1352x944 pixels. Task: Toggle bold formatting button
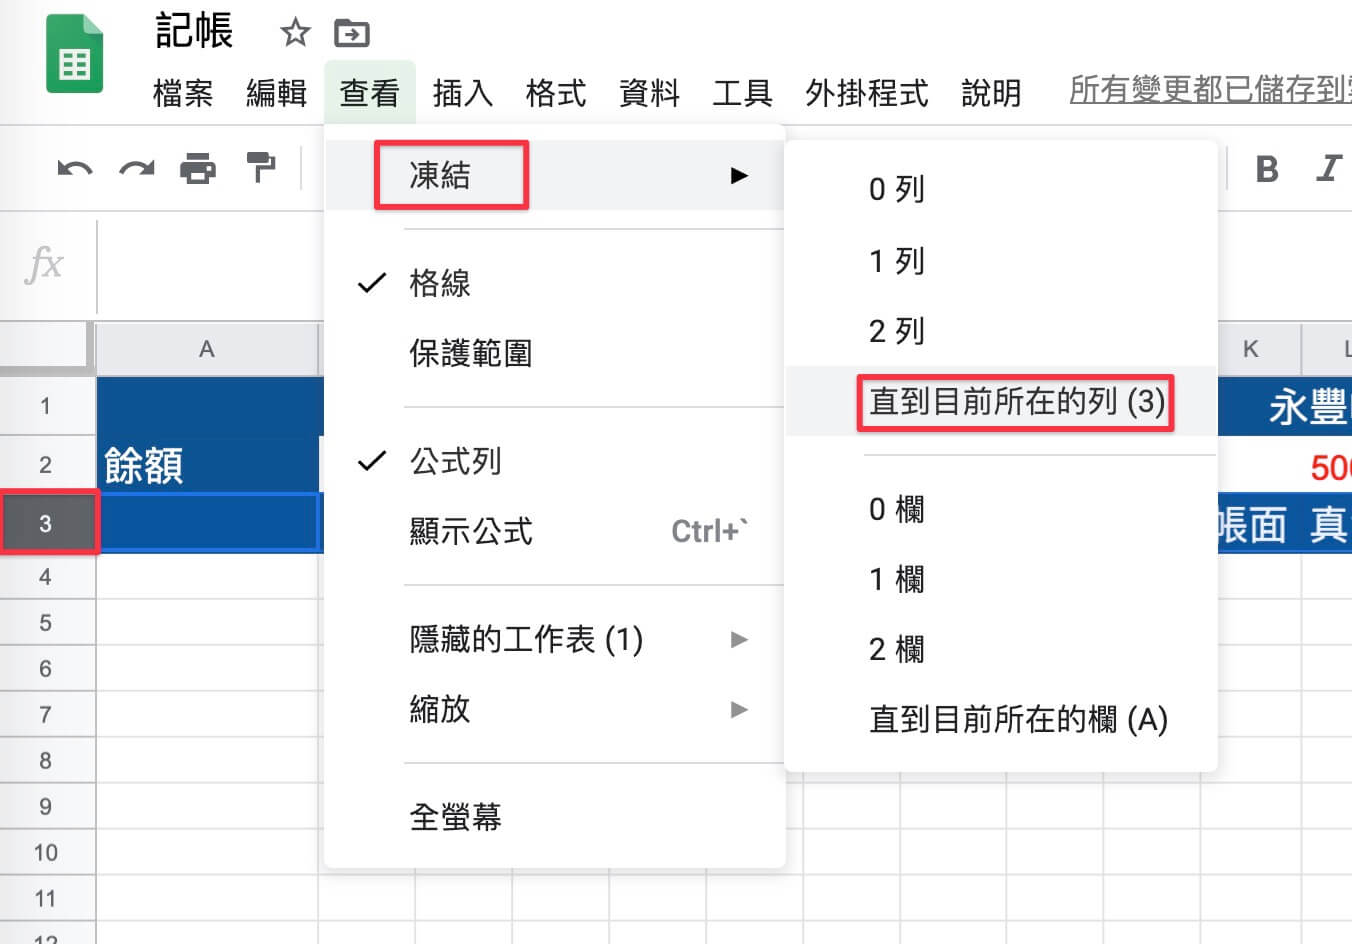tap(1267, 169)
